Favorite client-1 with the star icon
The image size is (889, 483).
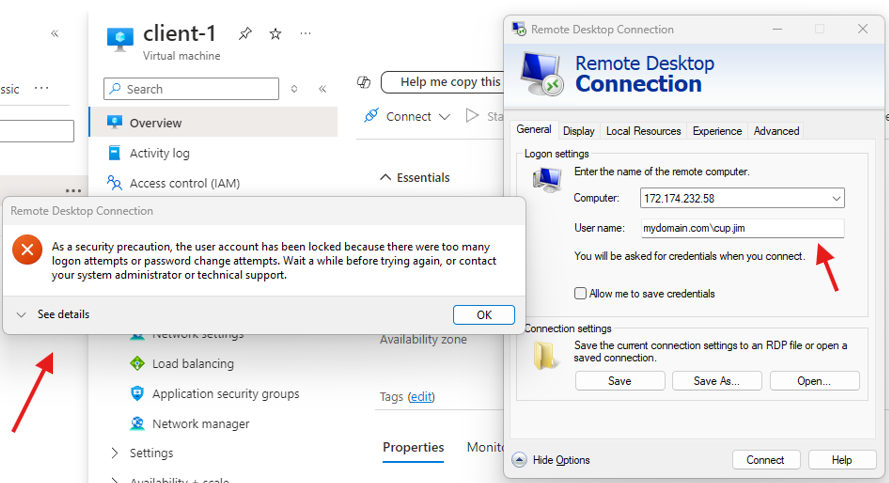pos(276,34)
